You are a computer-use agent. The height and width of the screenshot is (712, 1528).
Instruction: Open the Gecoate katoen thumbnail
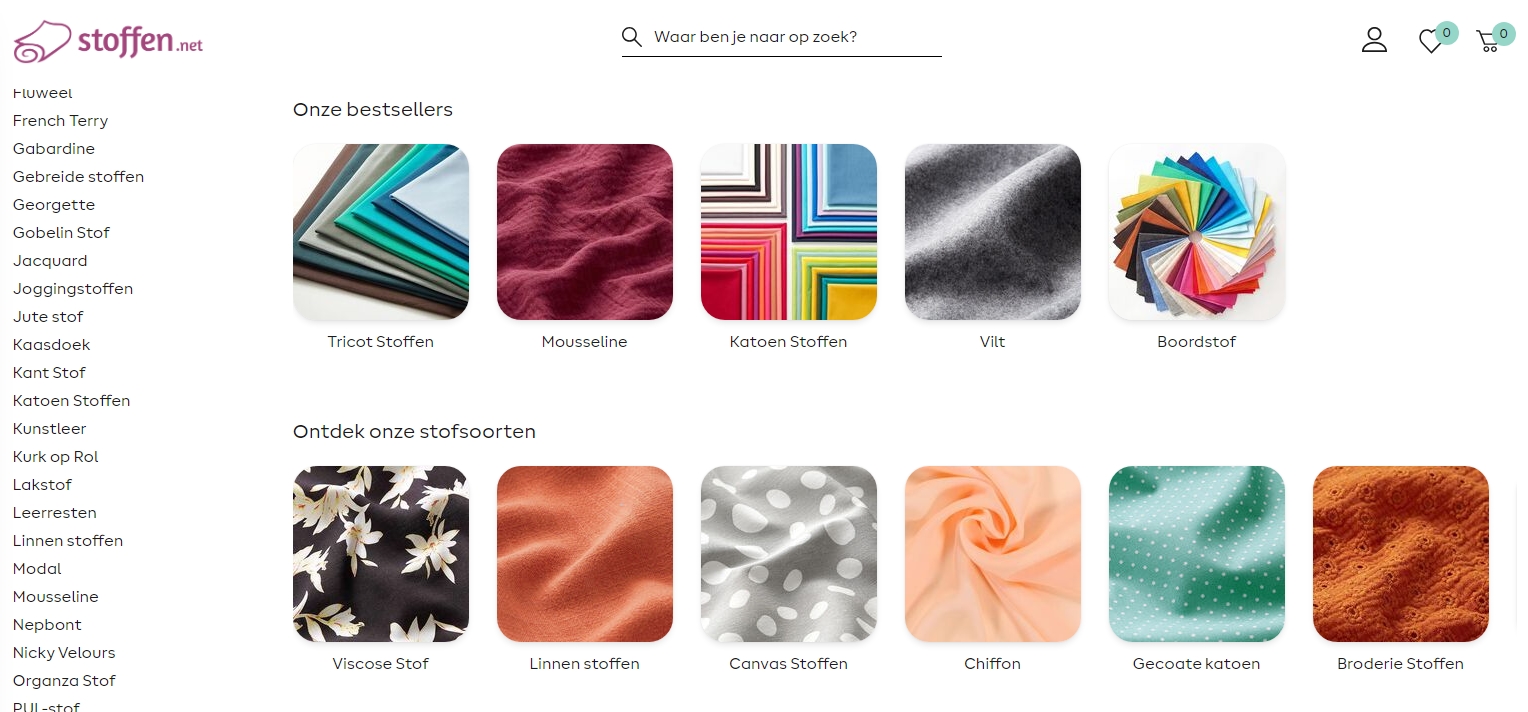(1197, 554)
